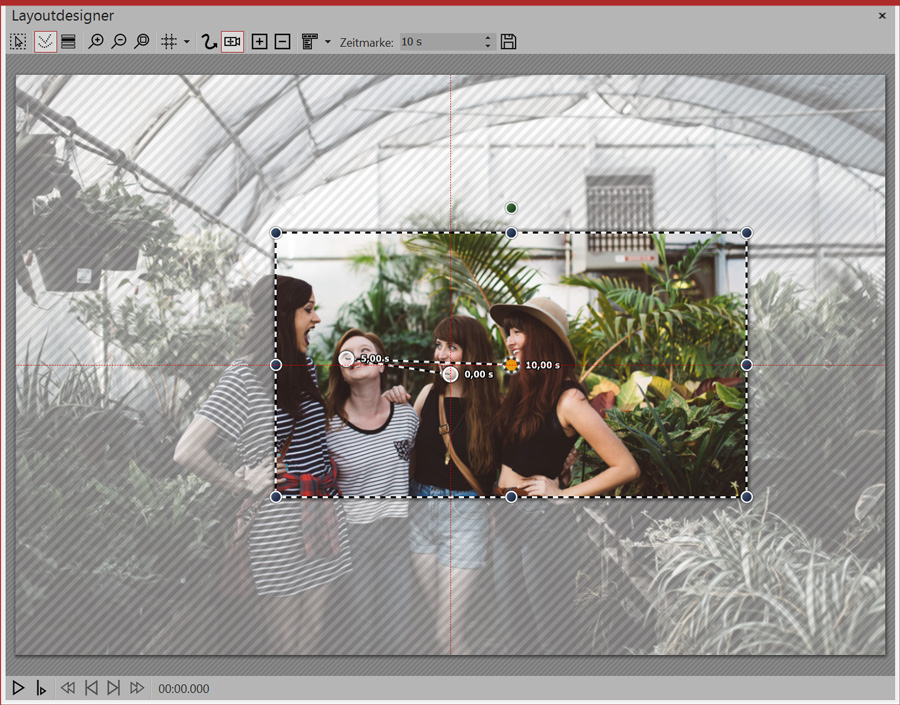Toggle the motion path mode button

click(x=44, y=42)
